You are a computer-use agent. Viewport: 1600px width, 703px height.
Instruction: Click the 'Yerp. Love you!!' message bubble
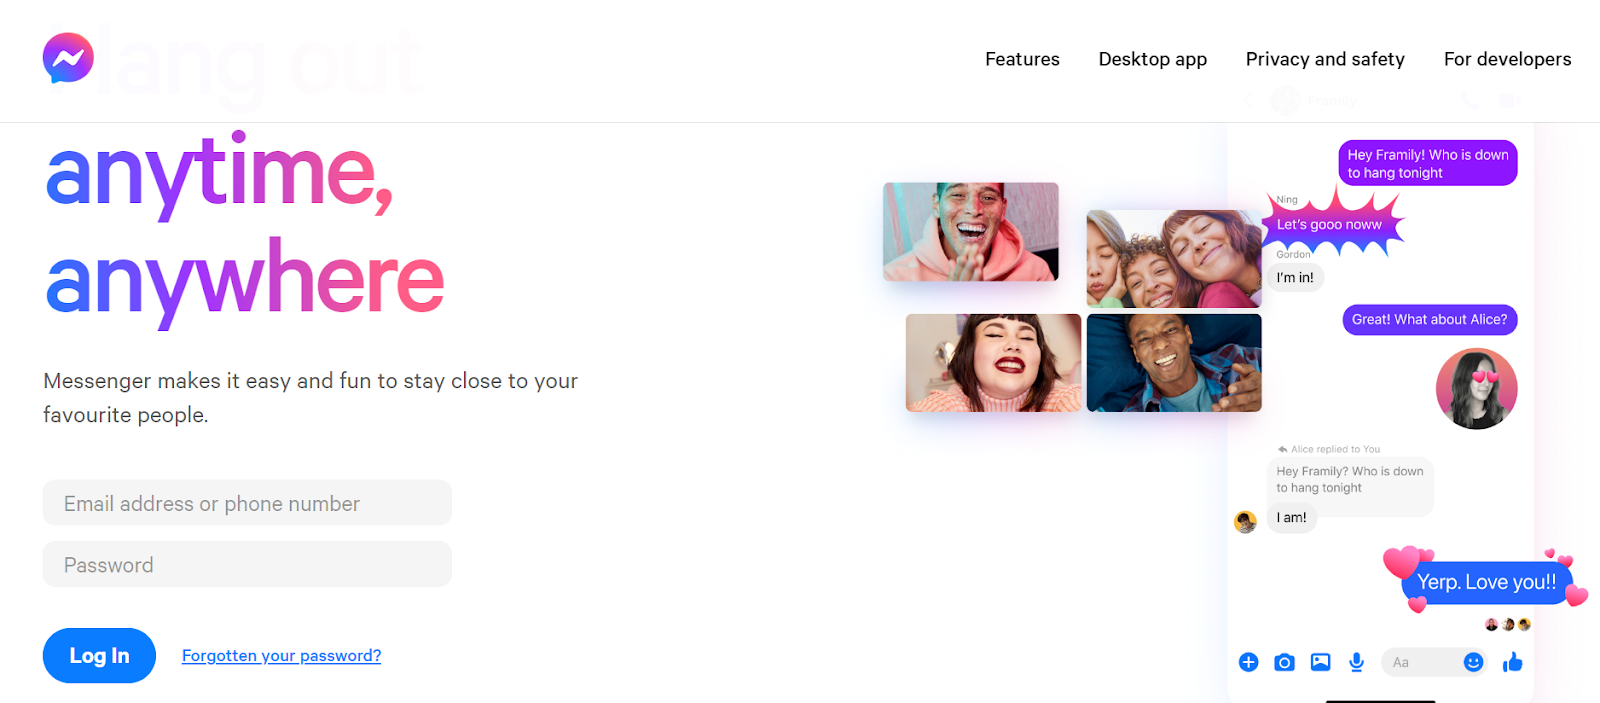click(x=1486, y=581)
